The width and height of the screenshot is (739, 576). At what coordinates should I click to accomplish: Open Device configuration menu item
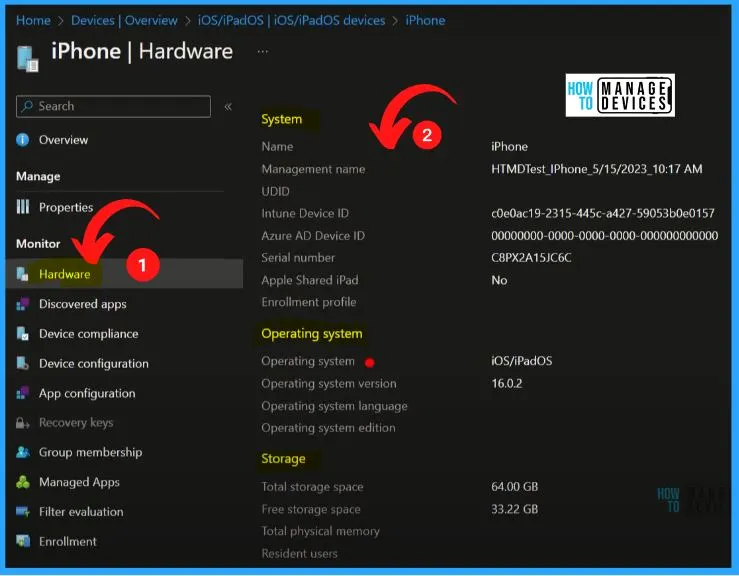(x=94, y=363)
